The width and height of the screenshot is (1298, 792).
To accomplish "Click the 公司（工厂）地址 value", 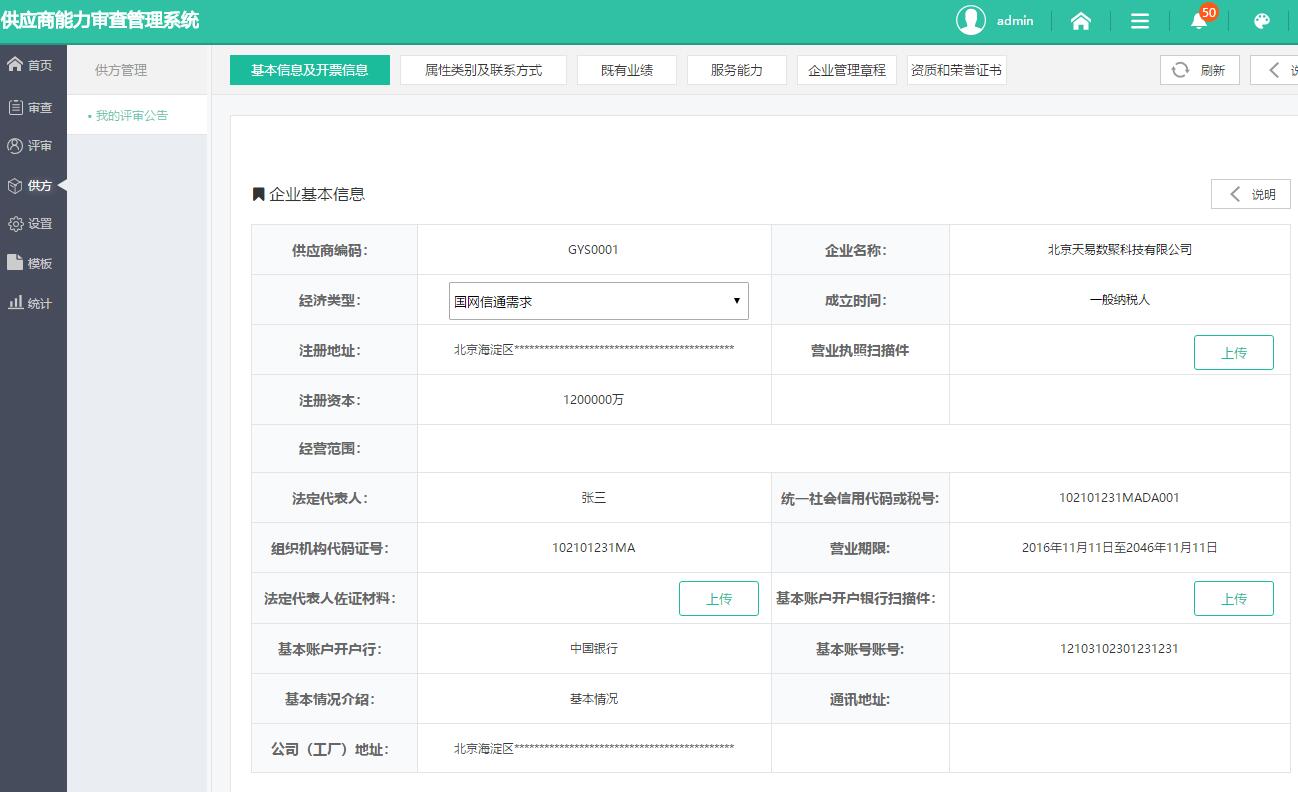I will click(594, 747).
